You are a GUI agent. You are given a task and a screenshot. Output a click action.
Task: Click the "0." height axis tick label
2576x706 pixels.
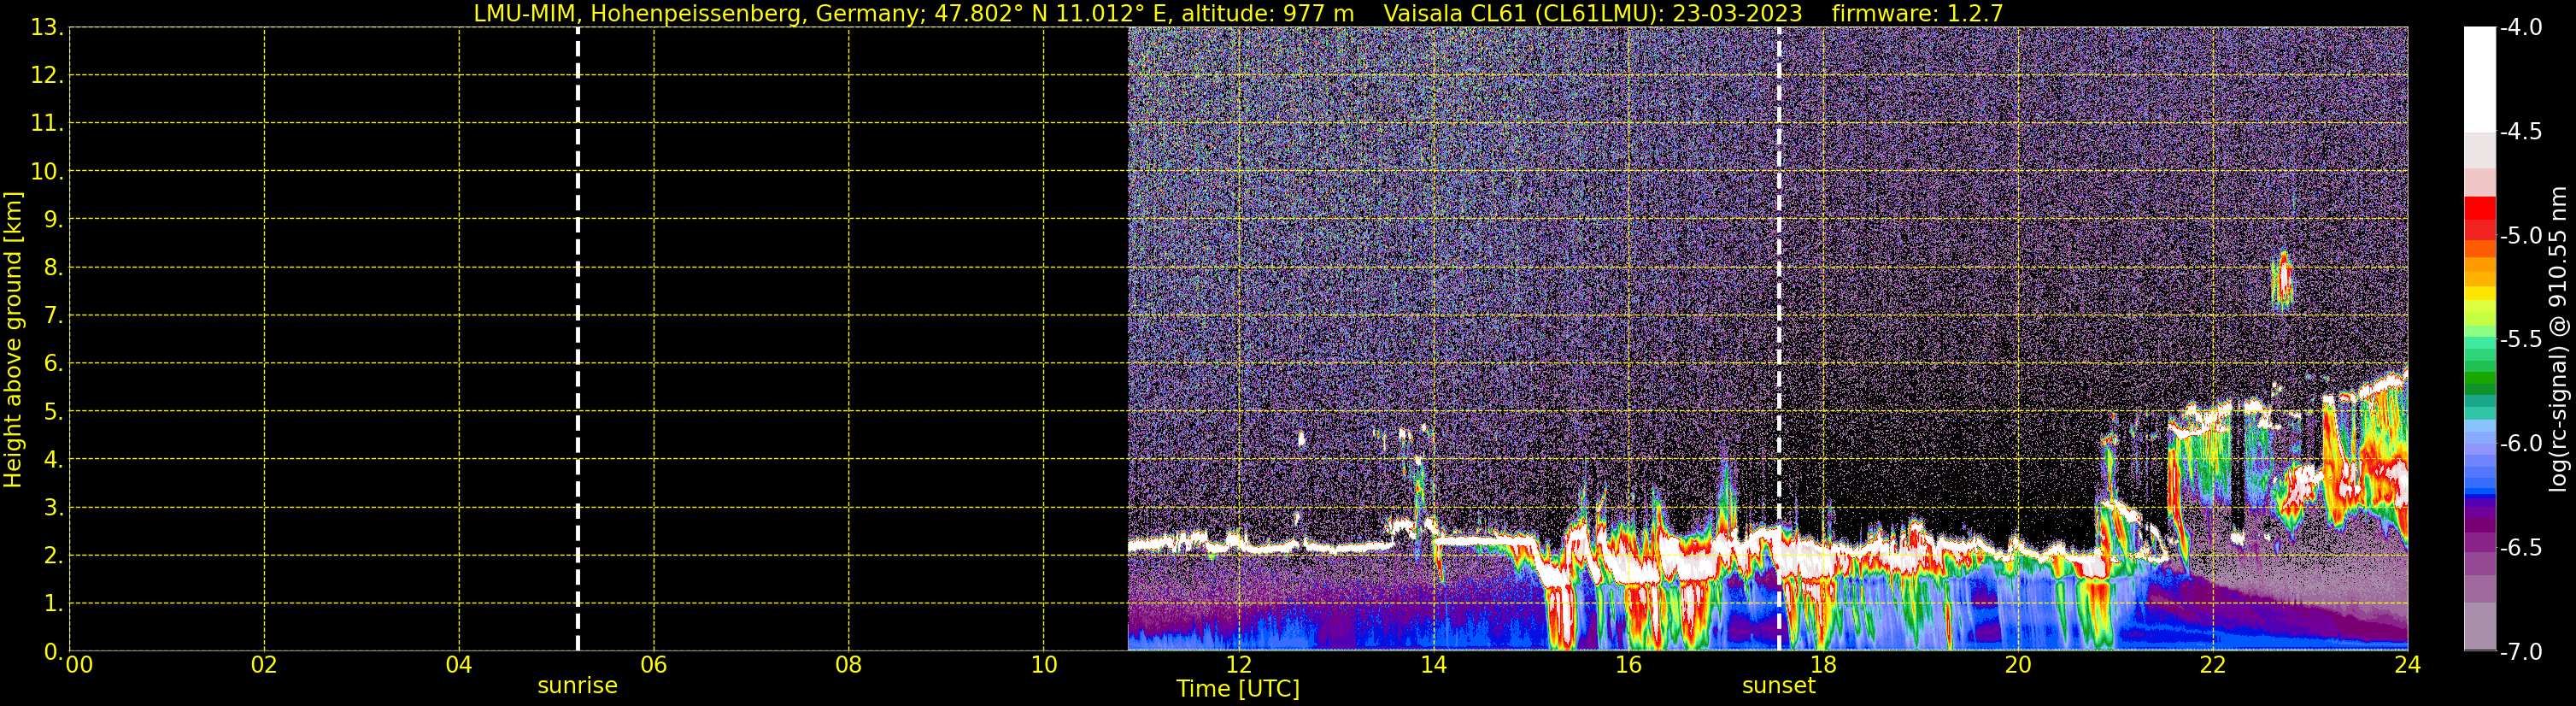[53, 652]
